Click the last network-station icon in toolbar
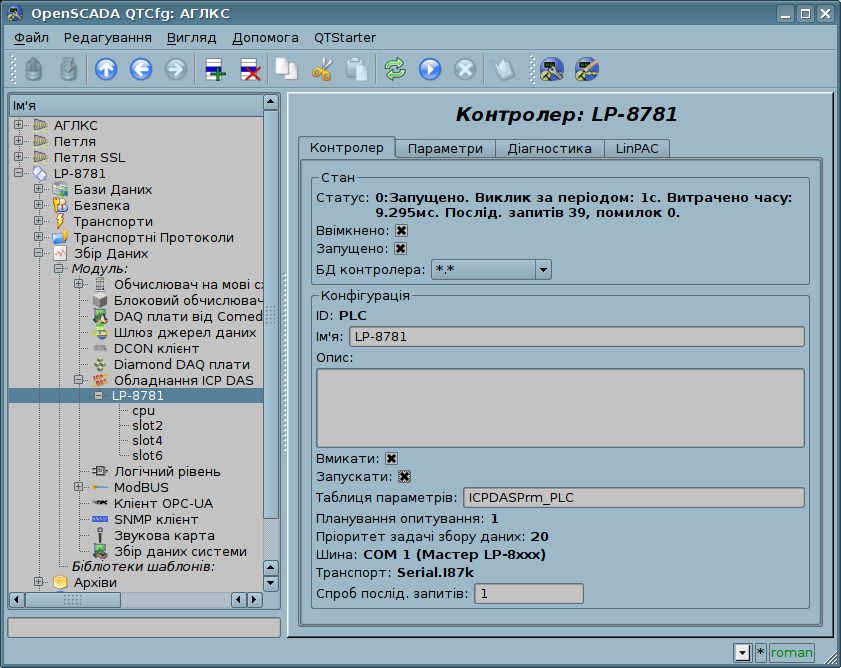 point(586,69)
